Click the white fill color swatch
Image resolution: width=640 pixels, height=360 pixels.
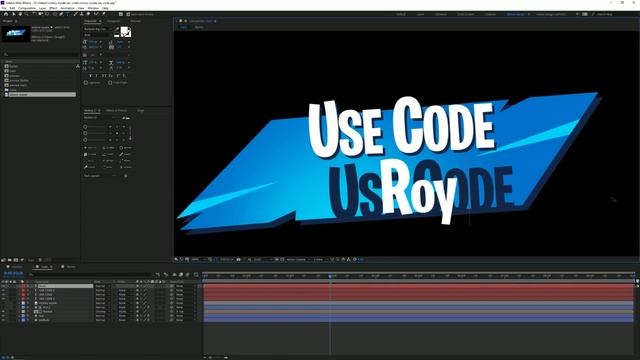124,30
